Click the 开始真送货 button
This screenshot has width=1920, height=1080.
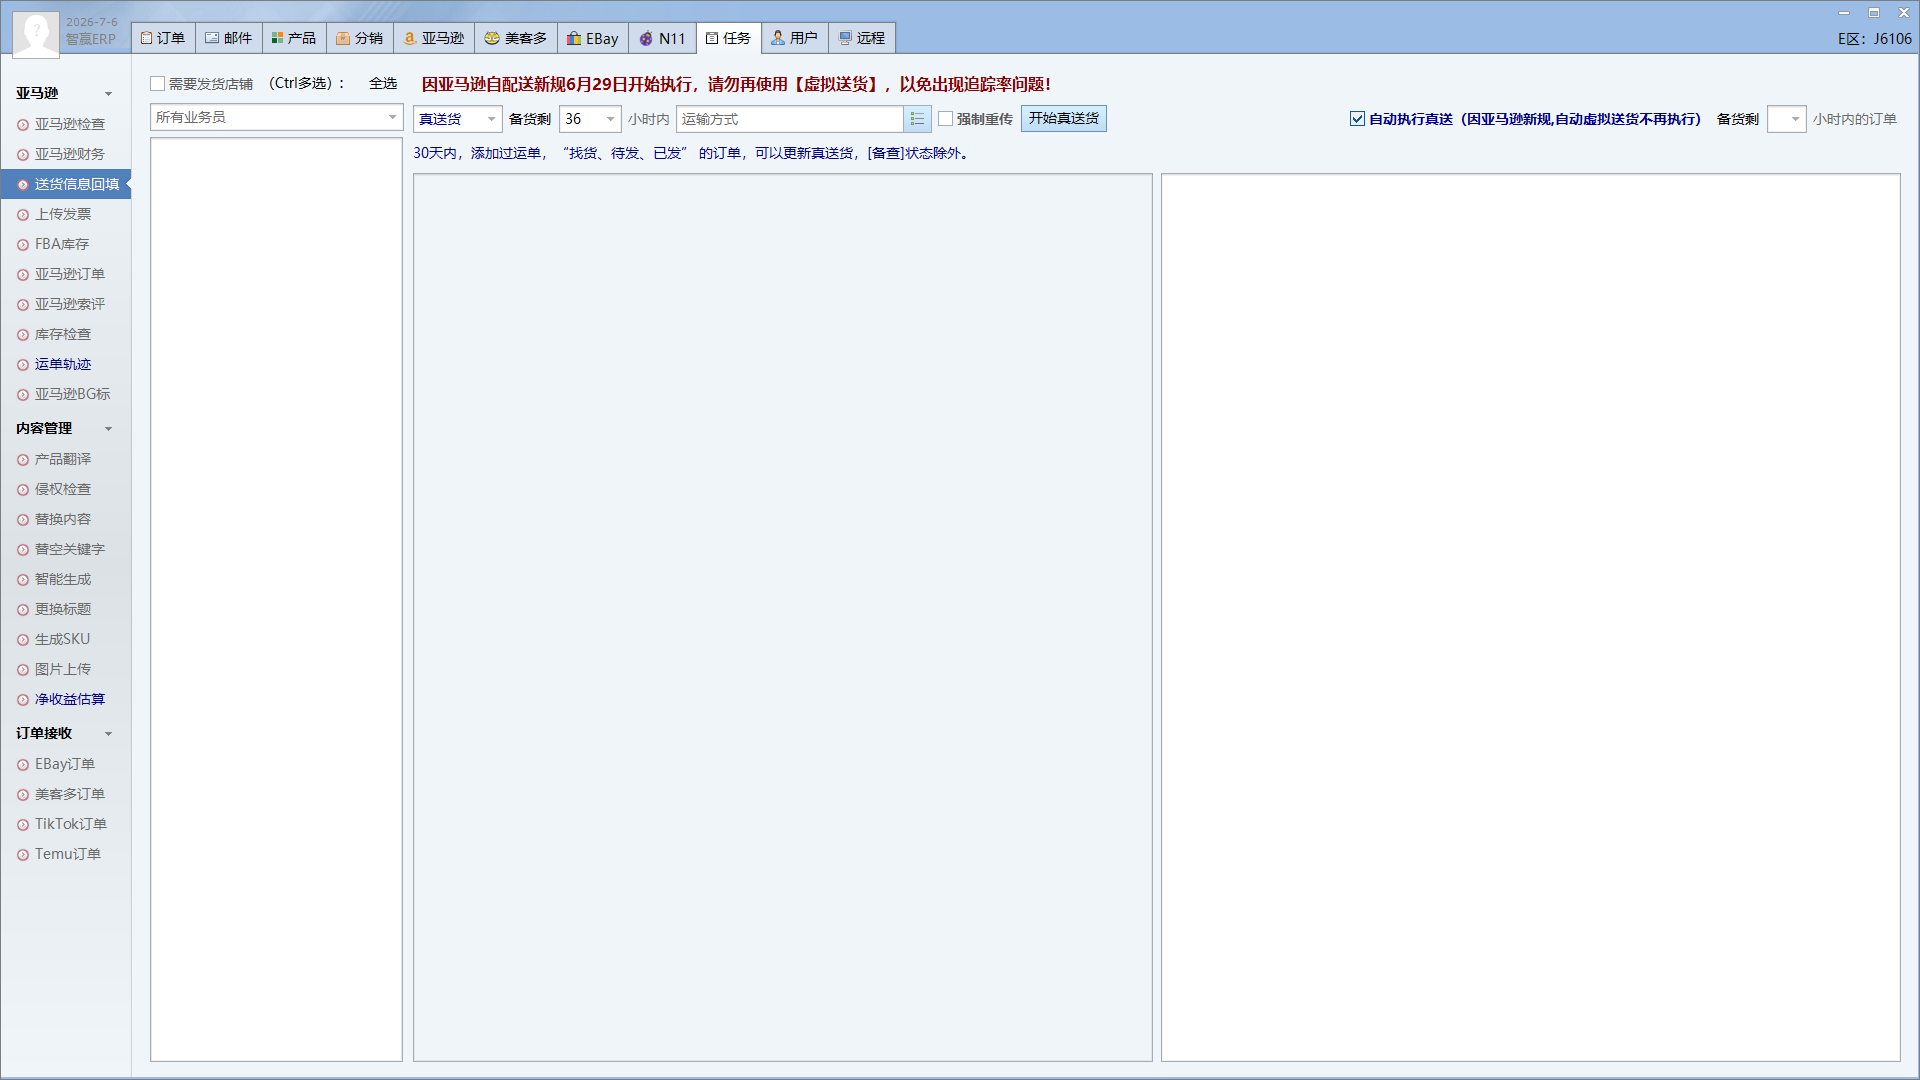[1063, 119]
